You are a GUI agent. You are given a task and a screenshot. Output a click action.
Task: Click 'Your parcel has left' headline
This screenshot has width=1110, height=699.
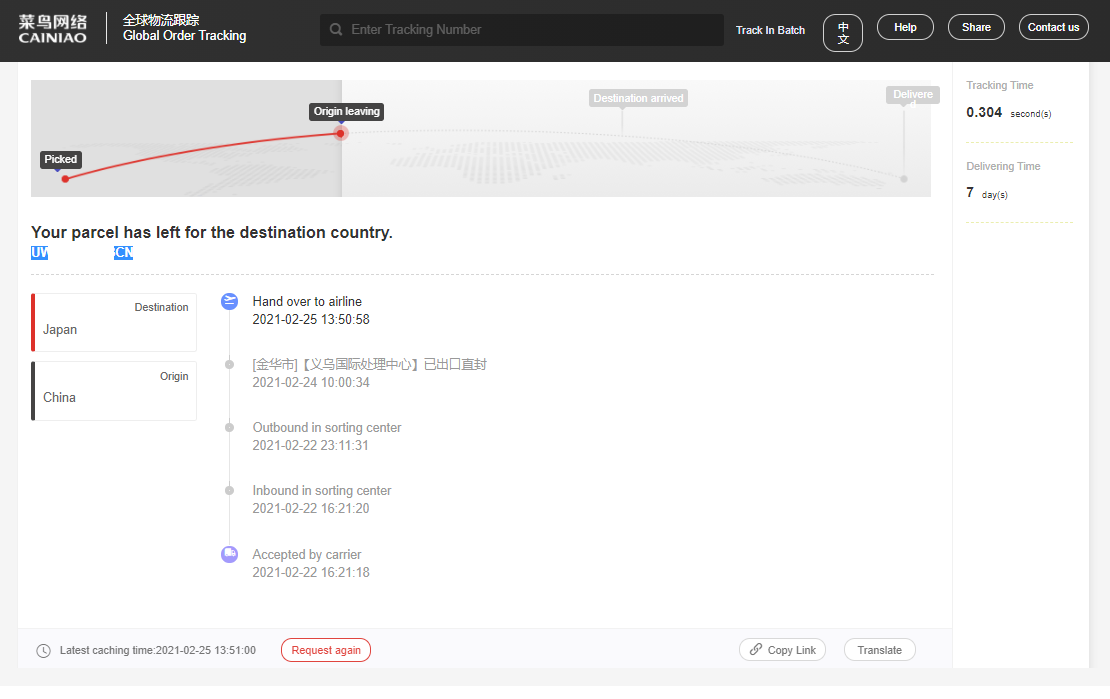click(212, 232)
